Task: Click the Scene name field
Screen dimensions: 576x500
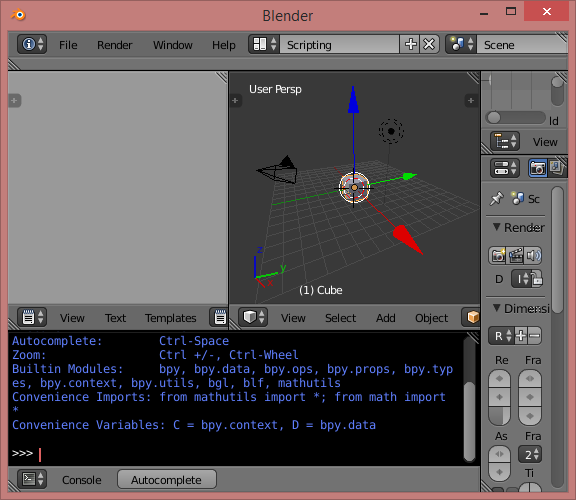Action: tap(522, 44)
